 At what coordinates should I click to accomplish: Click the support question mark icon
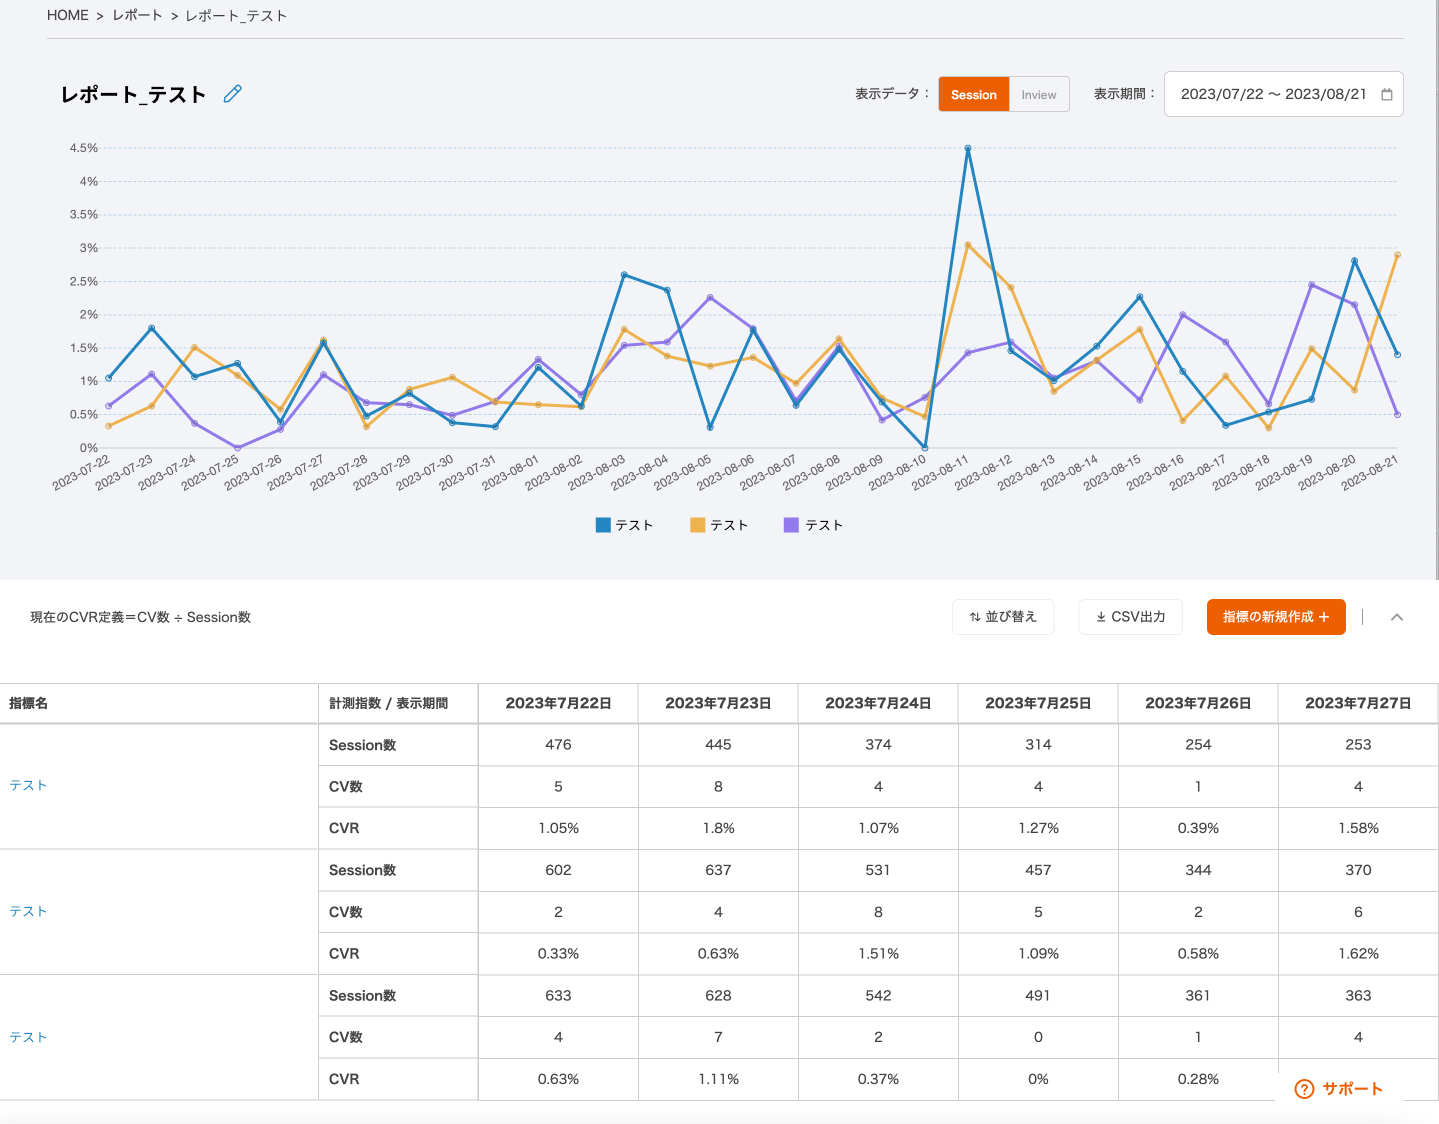click(x=1304, y=1089)
